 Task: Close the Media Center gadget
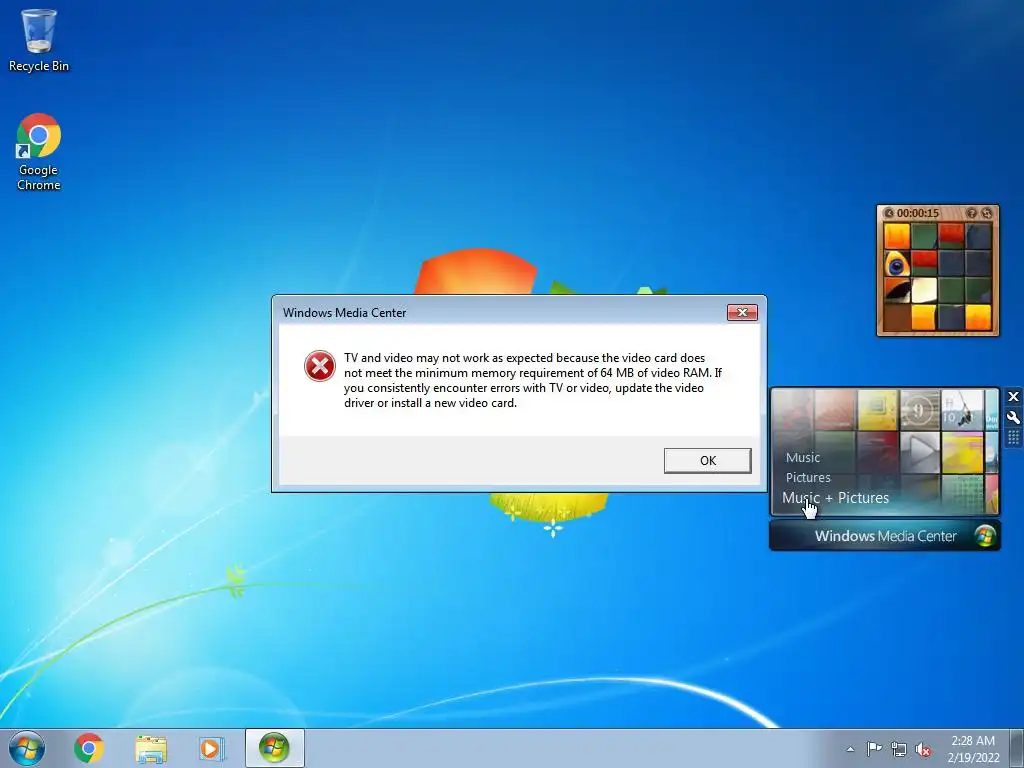tap(1013, 396)
